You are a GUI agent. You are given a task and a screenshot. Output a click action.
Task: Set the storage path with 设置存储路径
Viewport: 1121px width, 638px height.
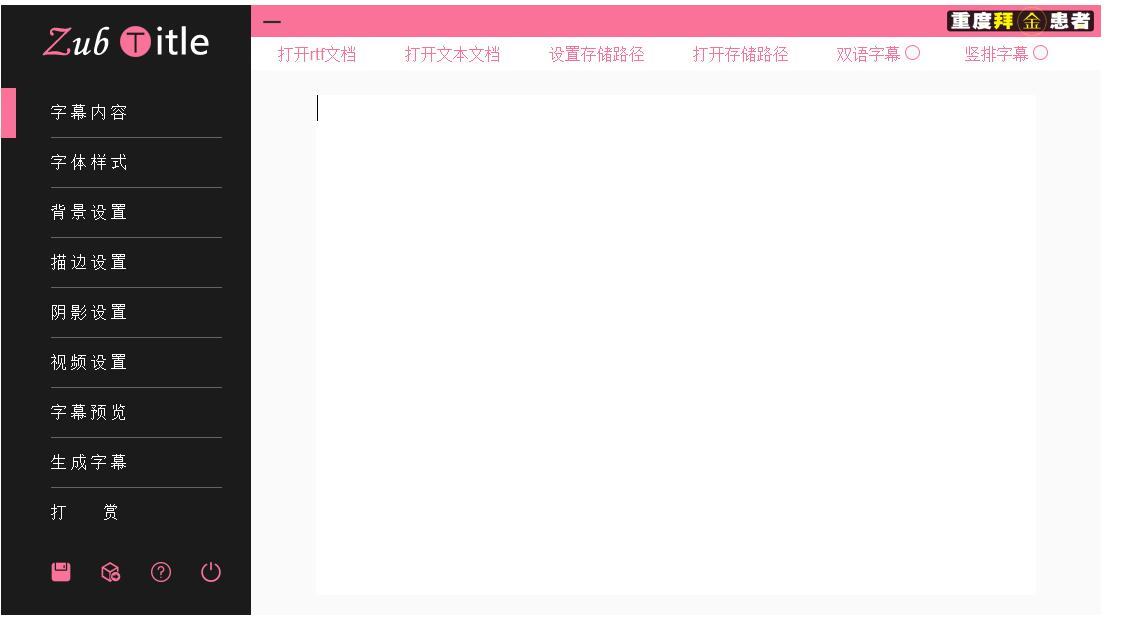pos(596,55)
